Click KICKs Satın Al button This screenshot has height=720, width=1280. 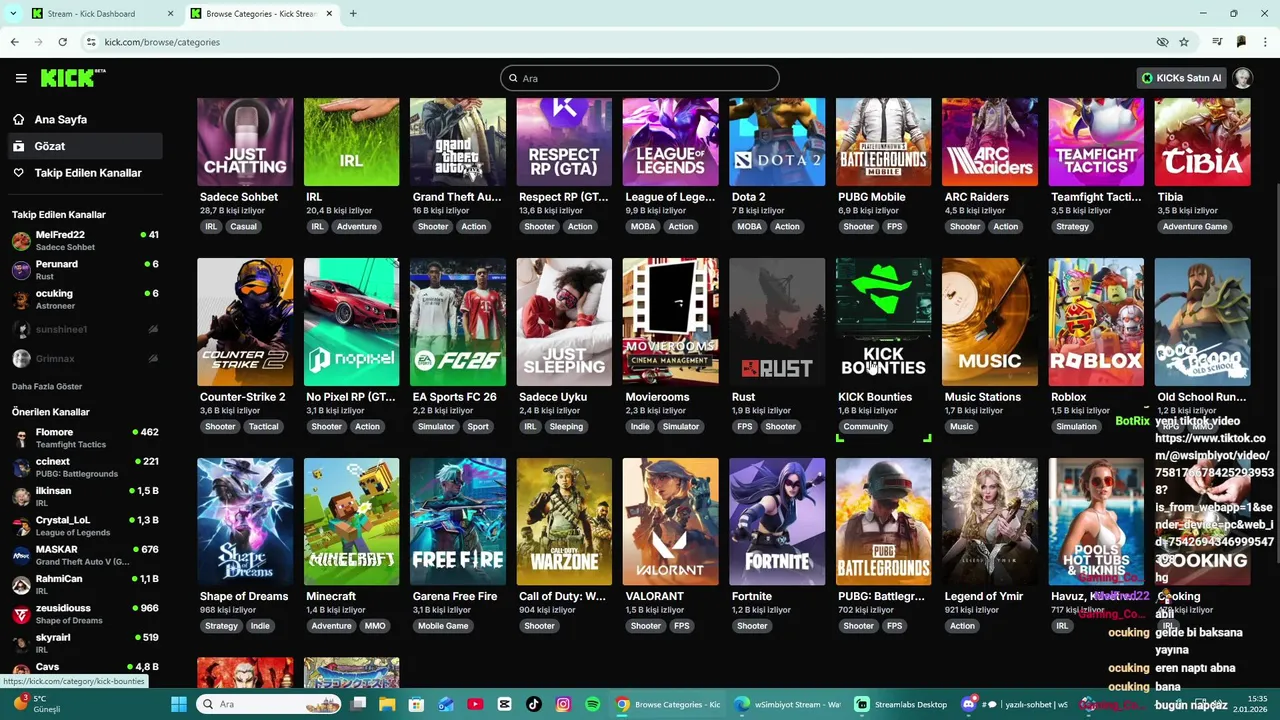coord(1181,78)
